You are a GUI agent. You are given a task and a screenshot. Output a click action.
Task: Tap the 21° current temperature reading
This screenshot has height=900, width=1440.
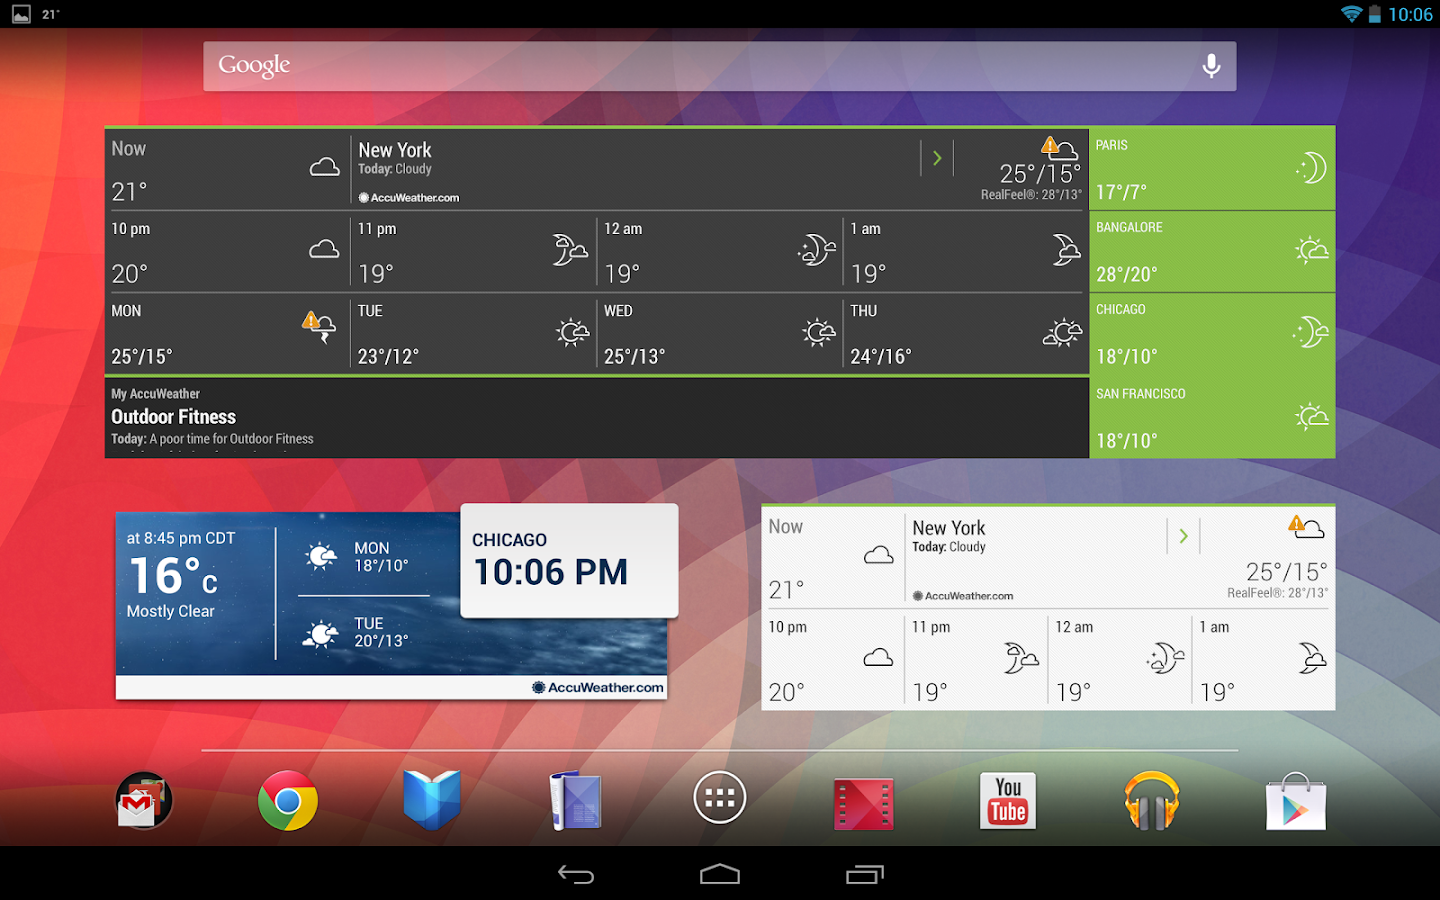click(x=128, y=191)
